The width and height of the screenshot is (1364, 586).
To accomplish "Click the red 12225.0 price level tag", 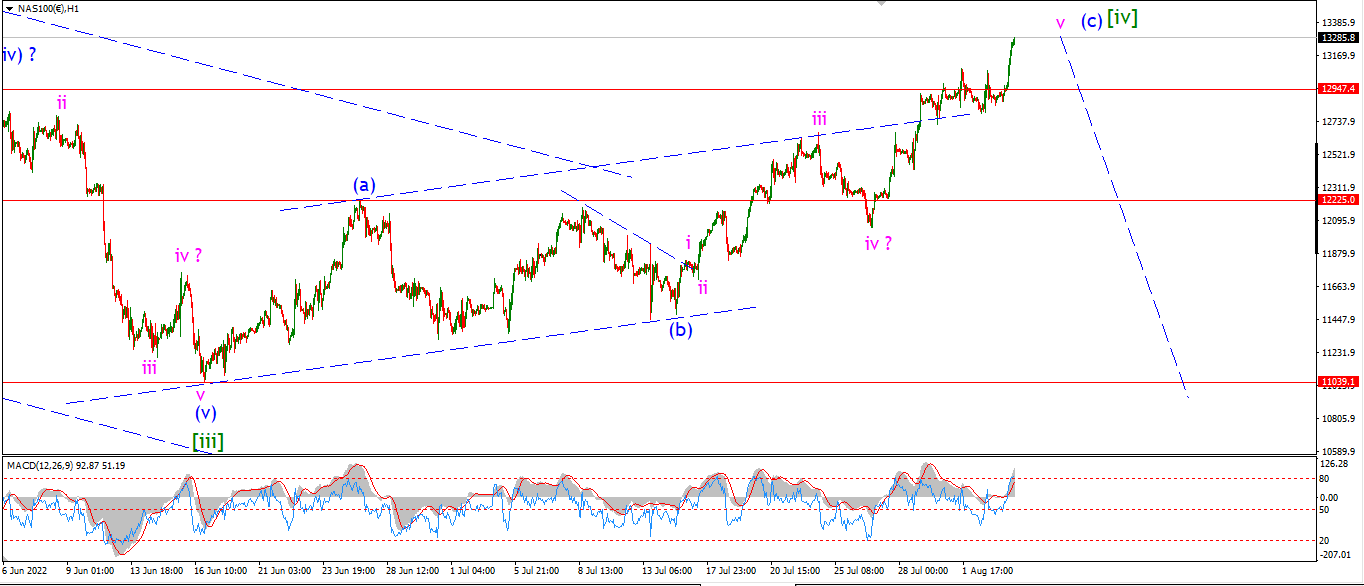I will click(x=1338, y=200).
